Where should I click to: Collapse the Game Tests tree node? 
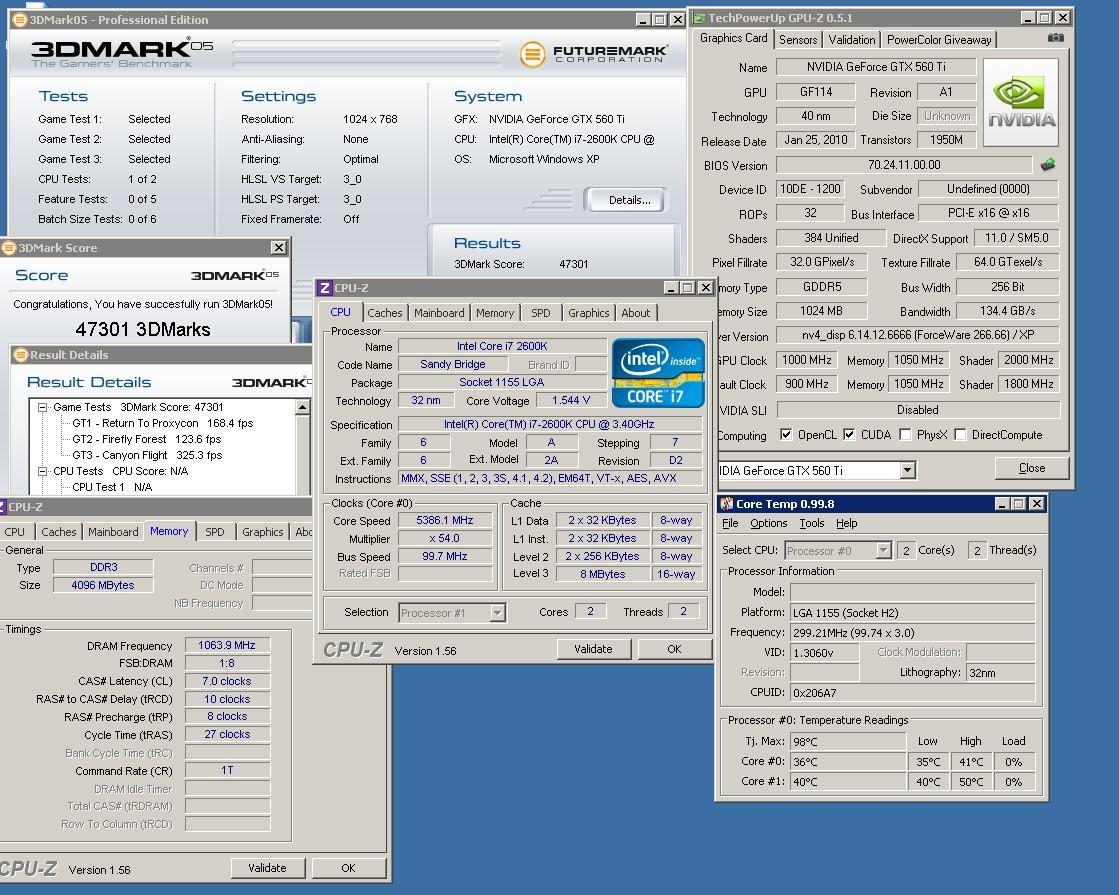[x=43, y=408]
